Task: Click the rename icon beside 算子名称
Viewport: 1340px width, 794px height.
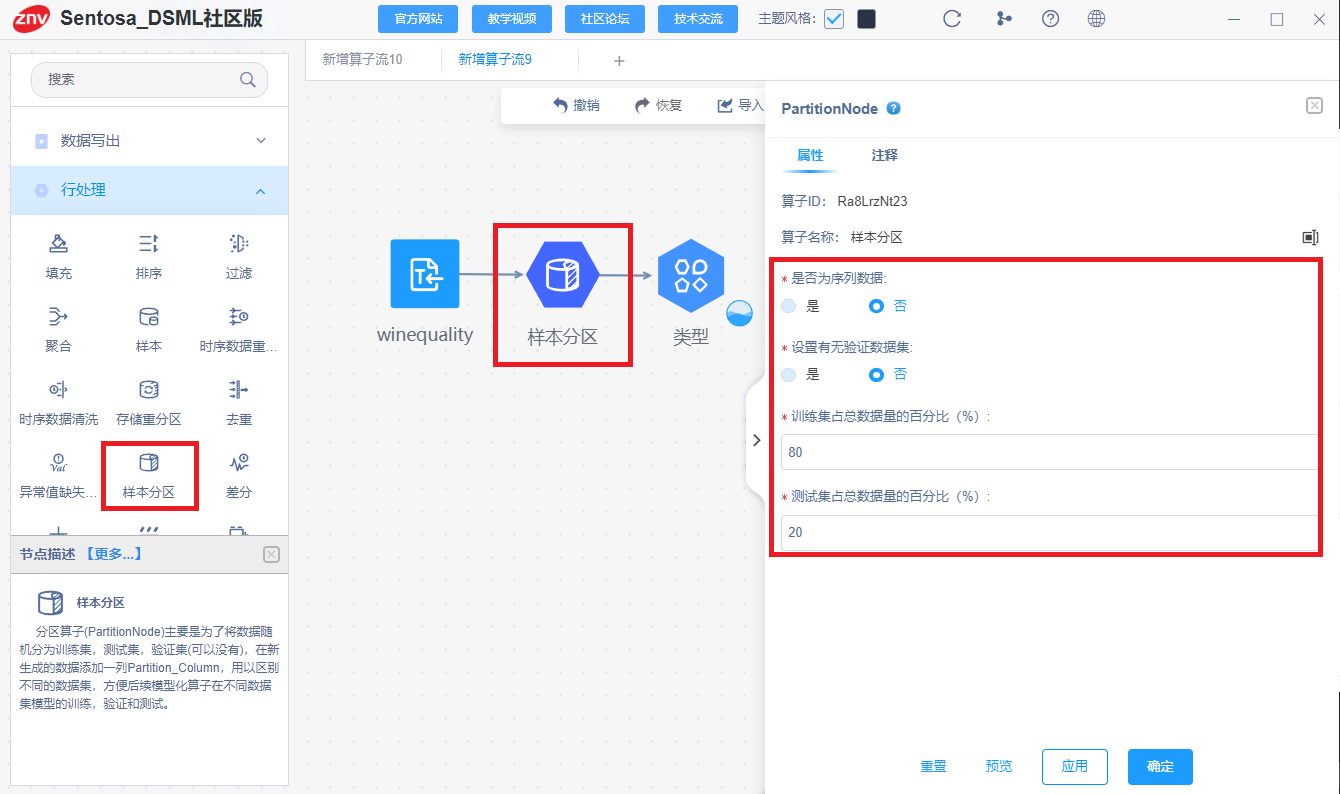Action: click(1310, 237)
